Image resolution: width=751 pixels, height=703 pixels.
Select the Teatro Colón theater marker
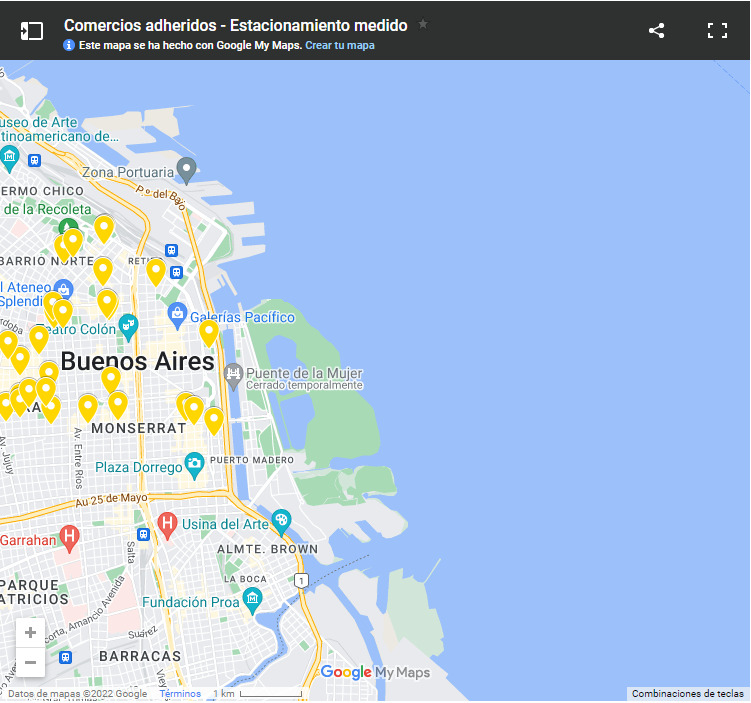click(128, 325)
